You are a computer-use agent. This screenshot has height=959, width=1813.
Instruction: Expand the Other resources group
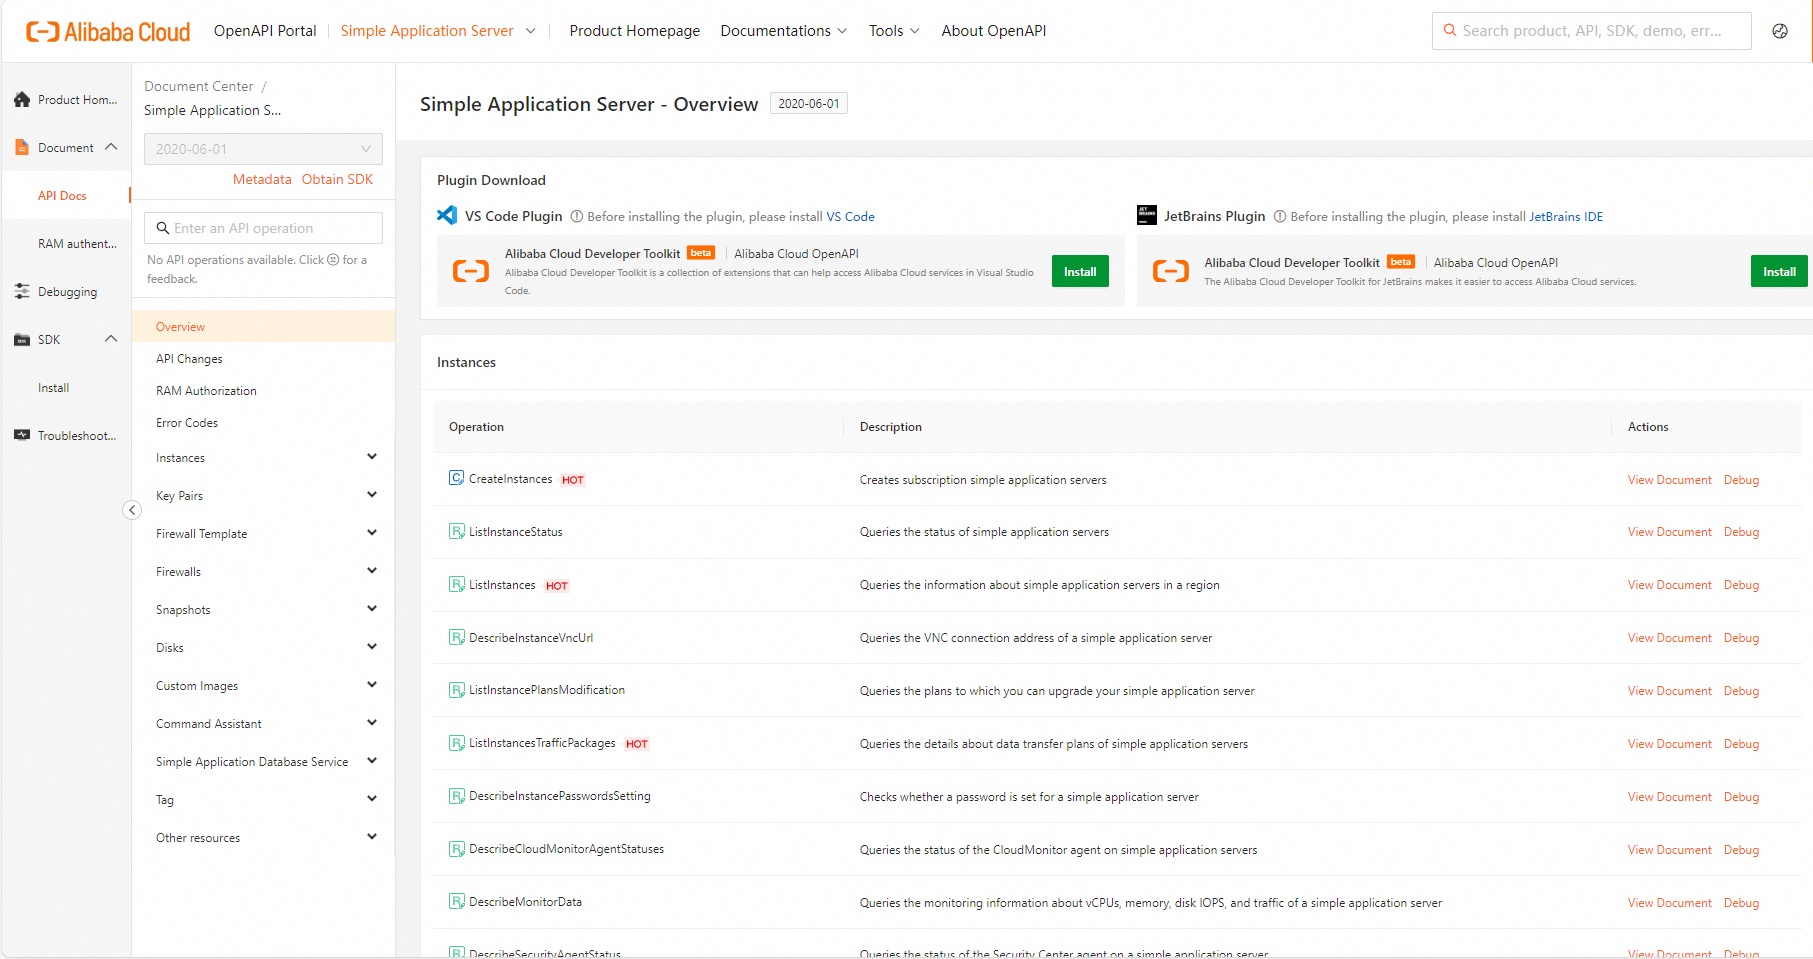pyautogui.click(x=372, y=837)
